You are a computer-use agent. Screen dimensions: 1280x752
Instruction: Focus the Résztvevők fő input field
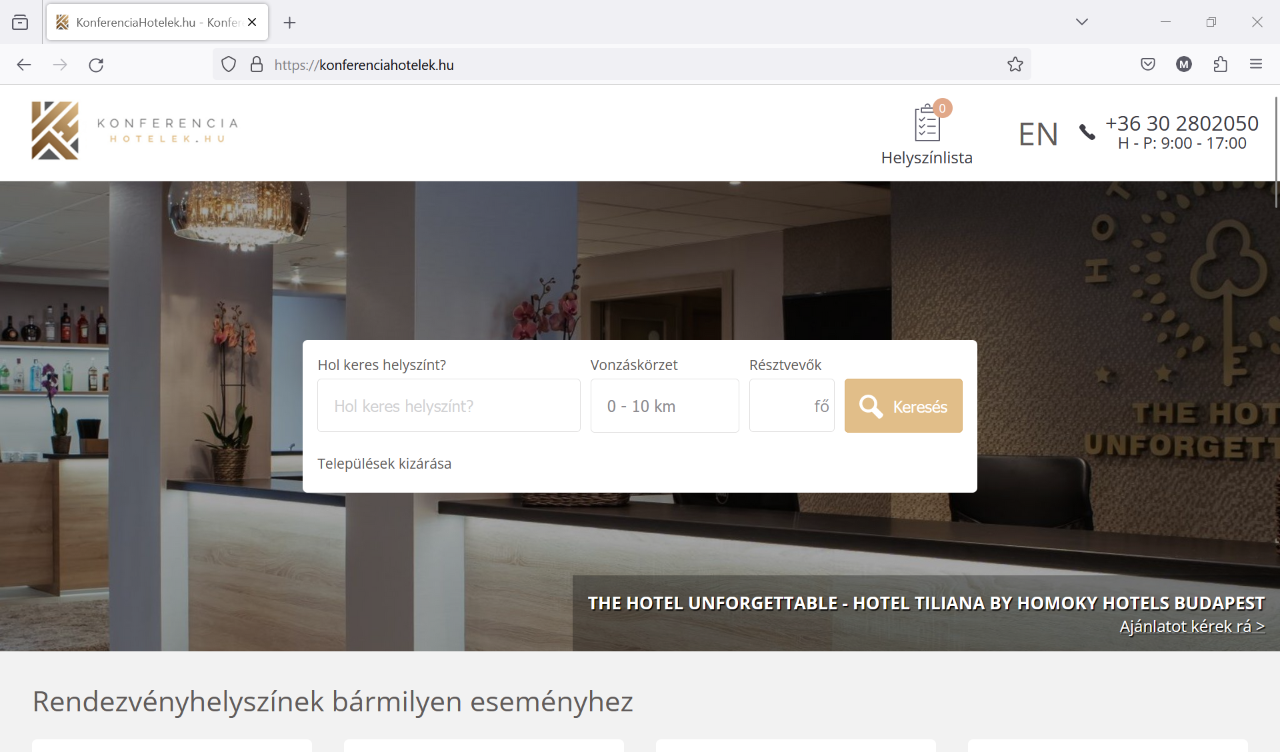click(792, 406)
